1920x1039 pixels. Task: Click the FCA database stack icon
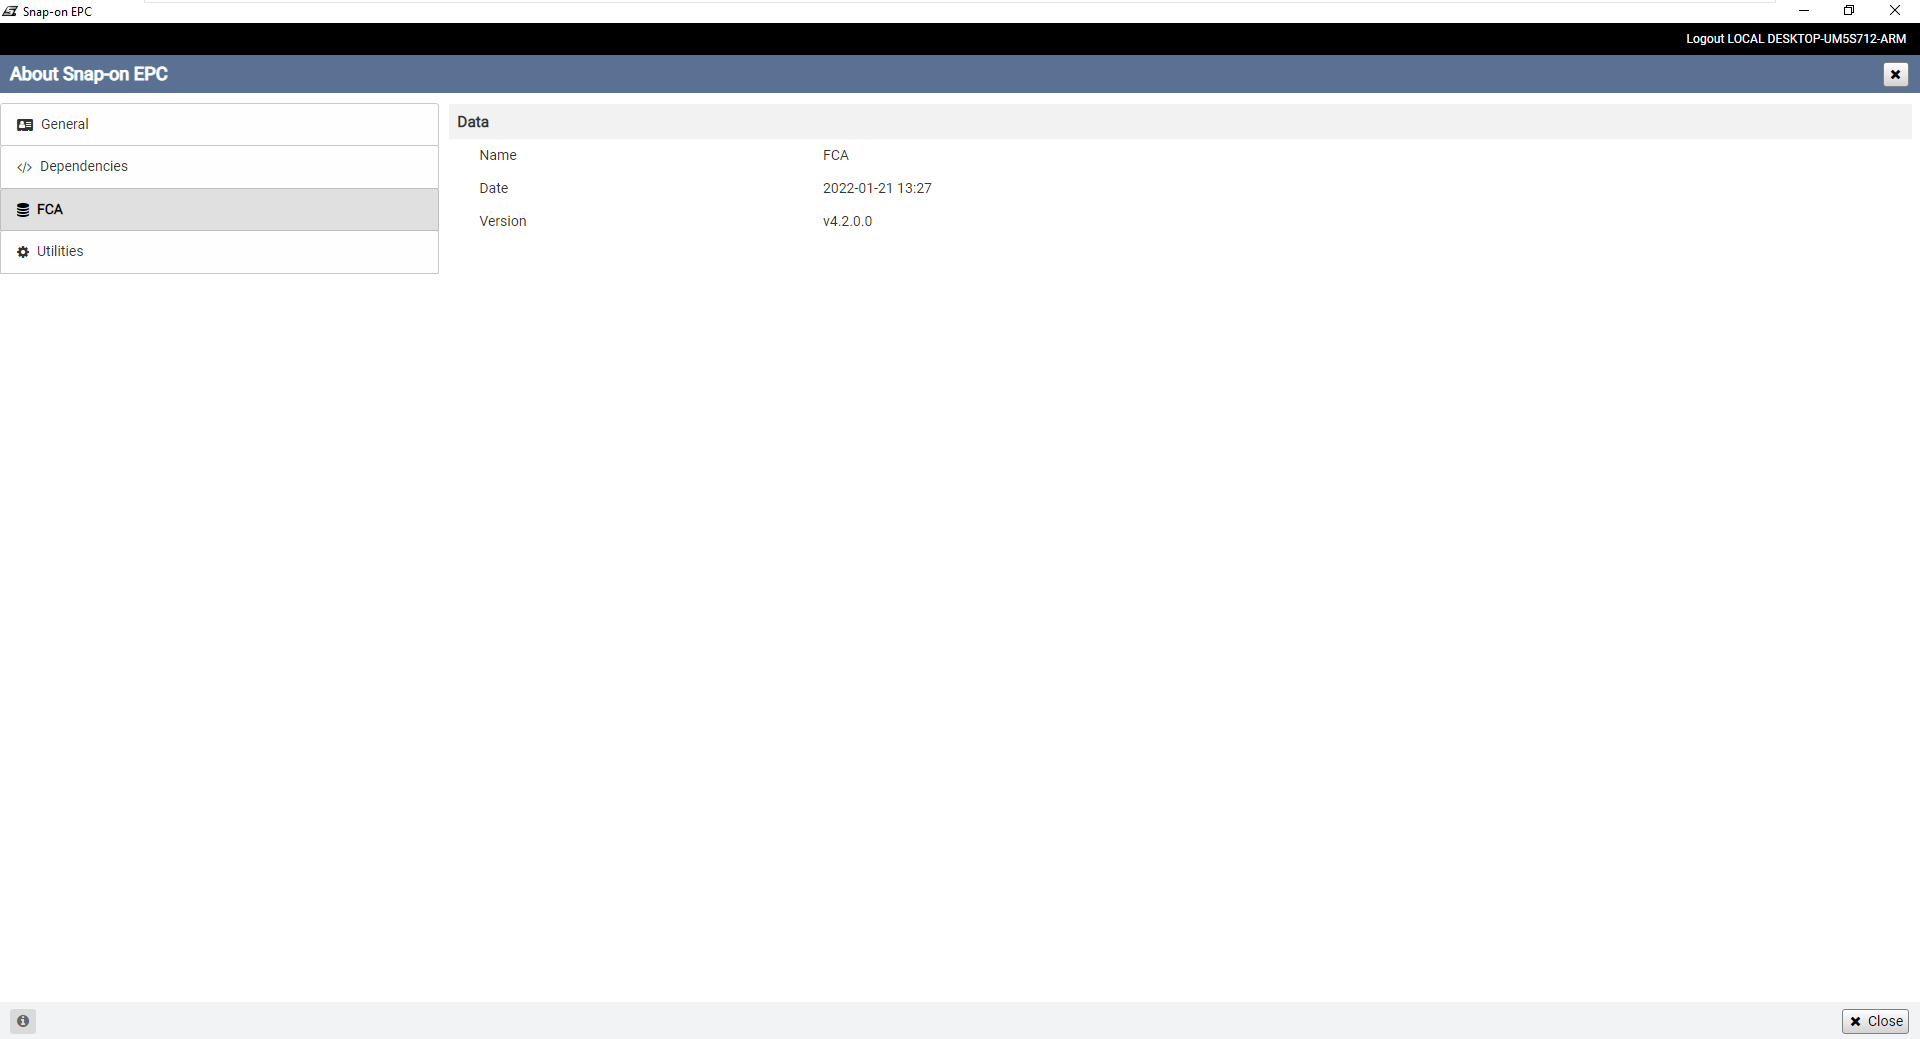[x=23, y=210]
